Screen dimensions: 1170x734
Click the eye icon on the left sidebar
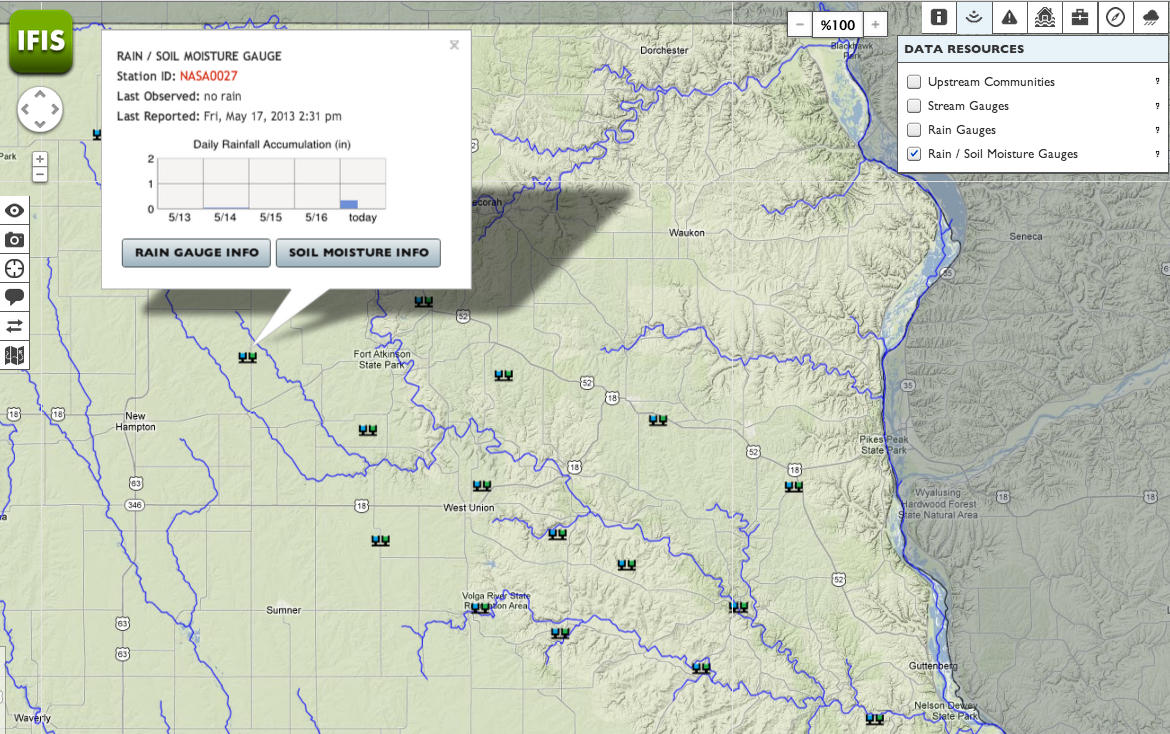[14, 210]
